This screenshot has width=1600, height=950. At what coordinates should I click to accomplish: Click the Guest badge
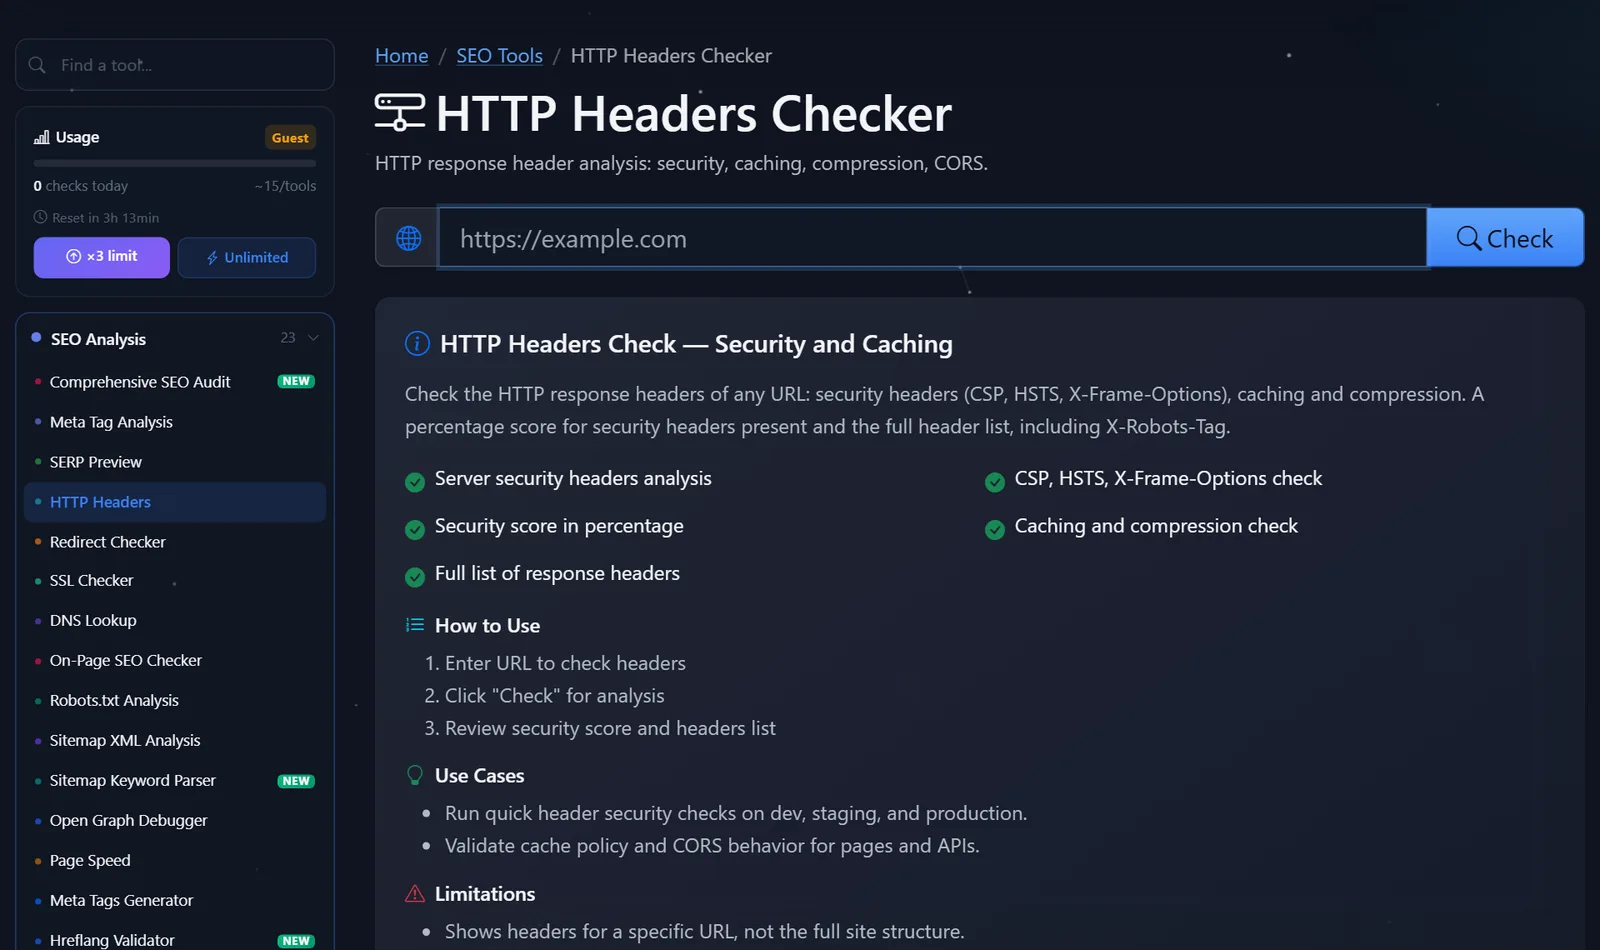coord(290,138)
